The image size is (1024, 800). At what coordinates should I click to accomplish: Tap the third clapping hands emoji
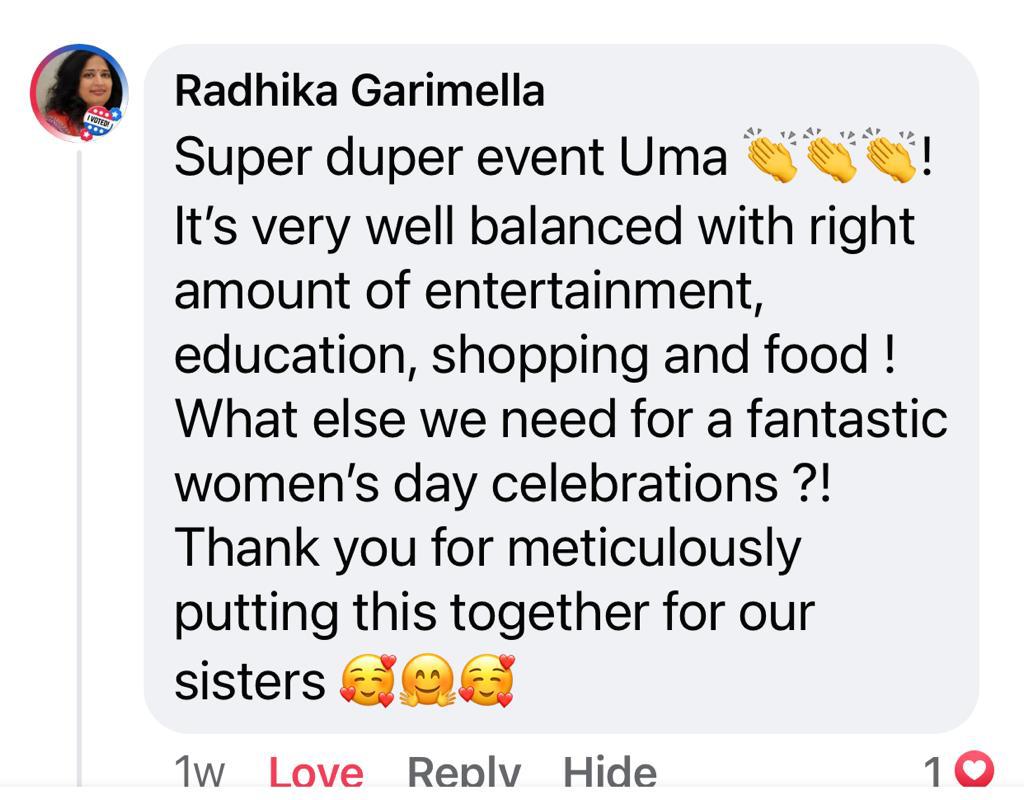(890, 157)
